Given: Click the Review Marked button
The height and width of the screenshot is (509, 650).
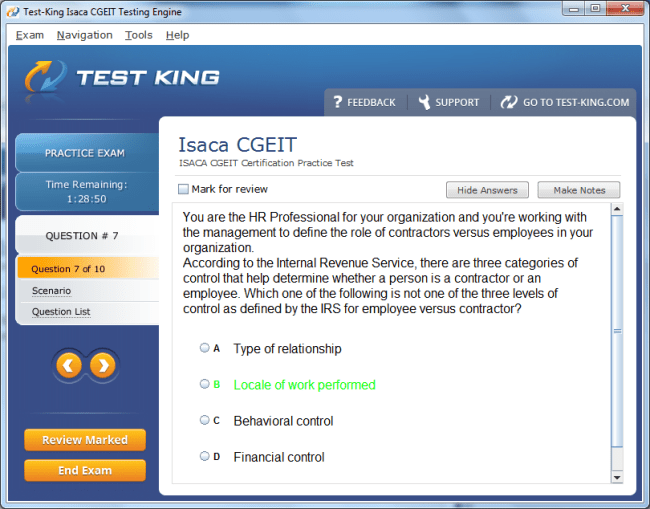Looking at the screenshot, I should [x=85, y=440].
